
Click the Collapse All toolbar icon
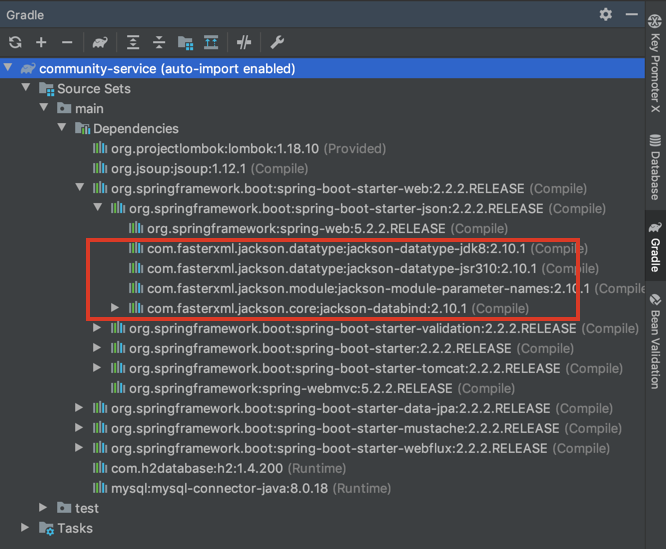click(159, 42)
